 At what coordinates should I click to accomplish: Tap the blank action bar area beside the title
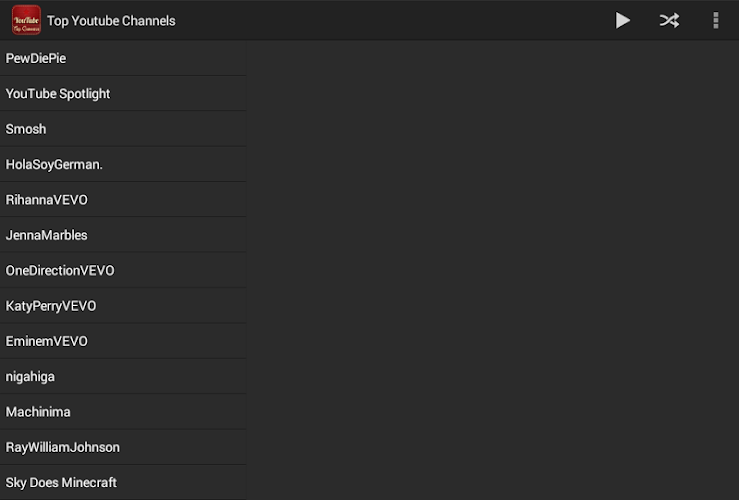pos(400,20)
